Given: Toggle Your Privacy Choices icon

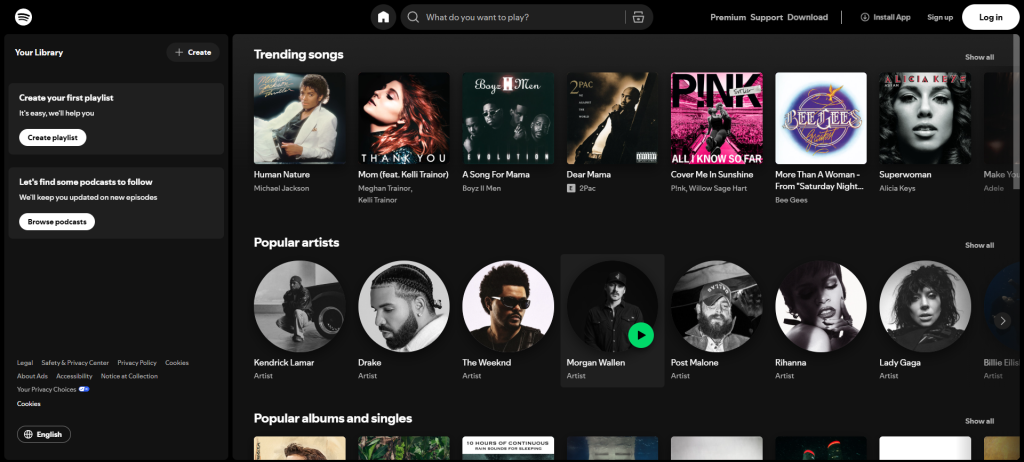Looking at the screenshot, I should (84, 389).
